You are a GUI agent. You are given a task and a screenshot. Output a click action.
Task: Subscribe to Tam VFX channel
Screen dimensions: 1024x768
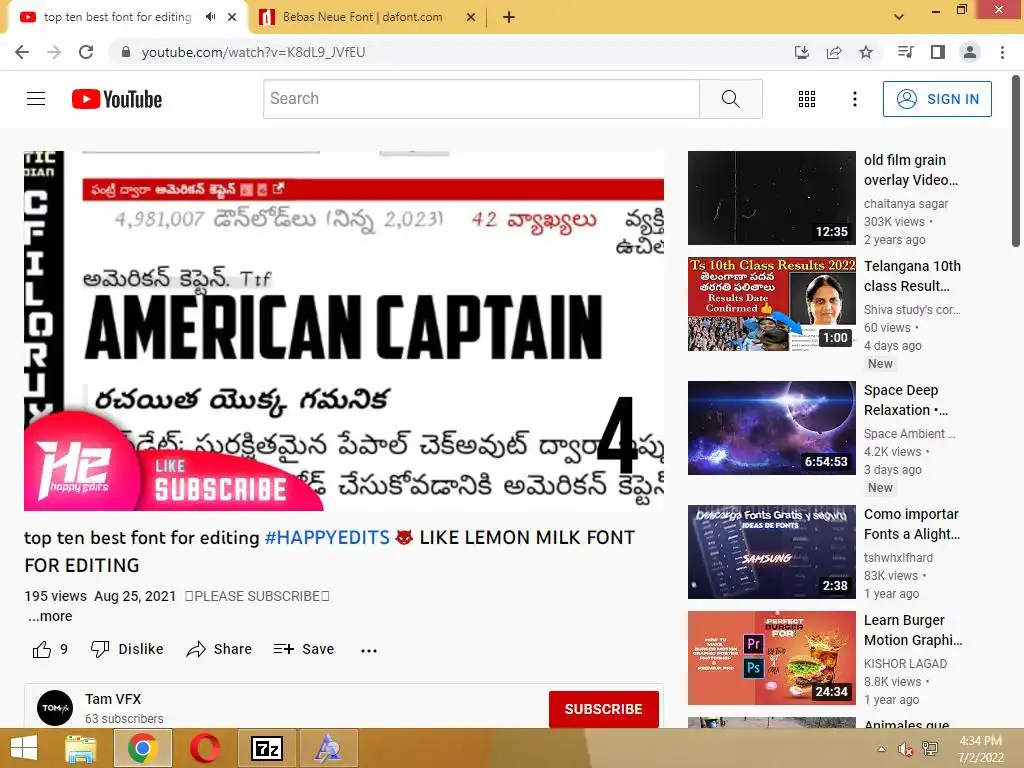(x=603, y=709)
